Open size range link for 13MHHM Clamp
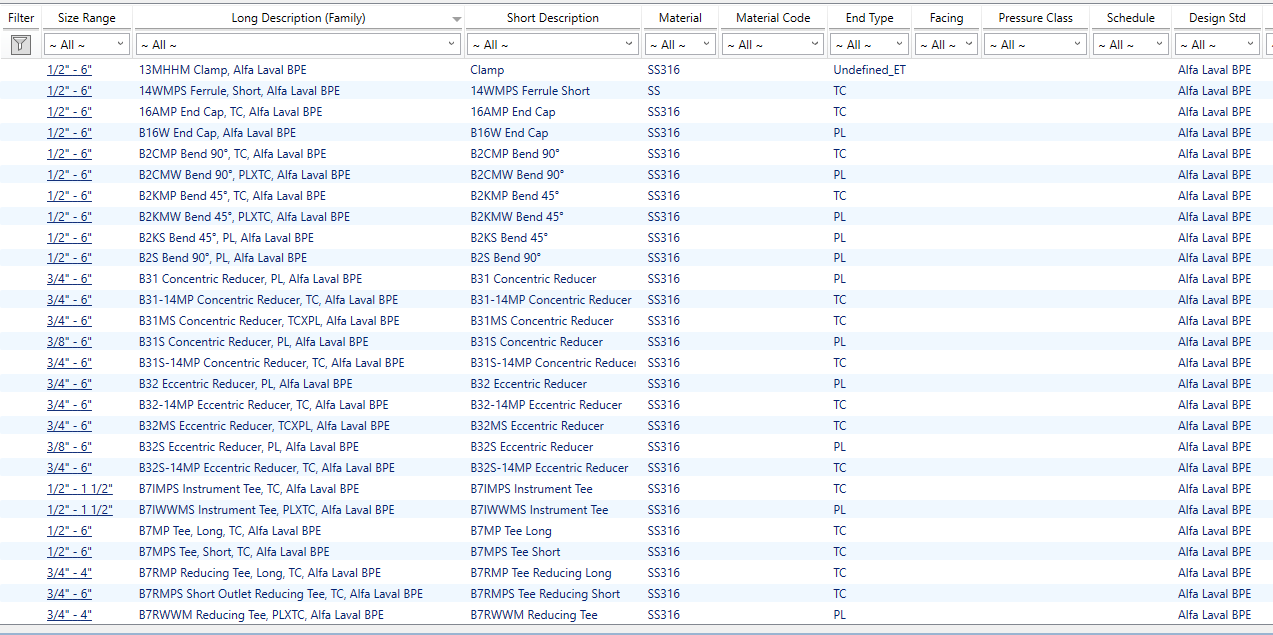 coord(69,70)
